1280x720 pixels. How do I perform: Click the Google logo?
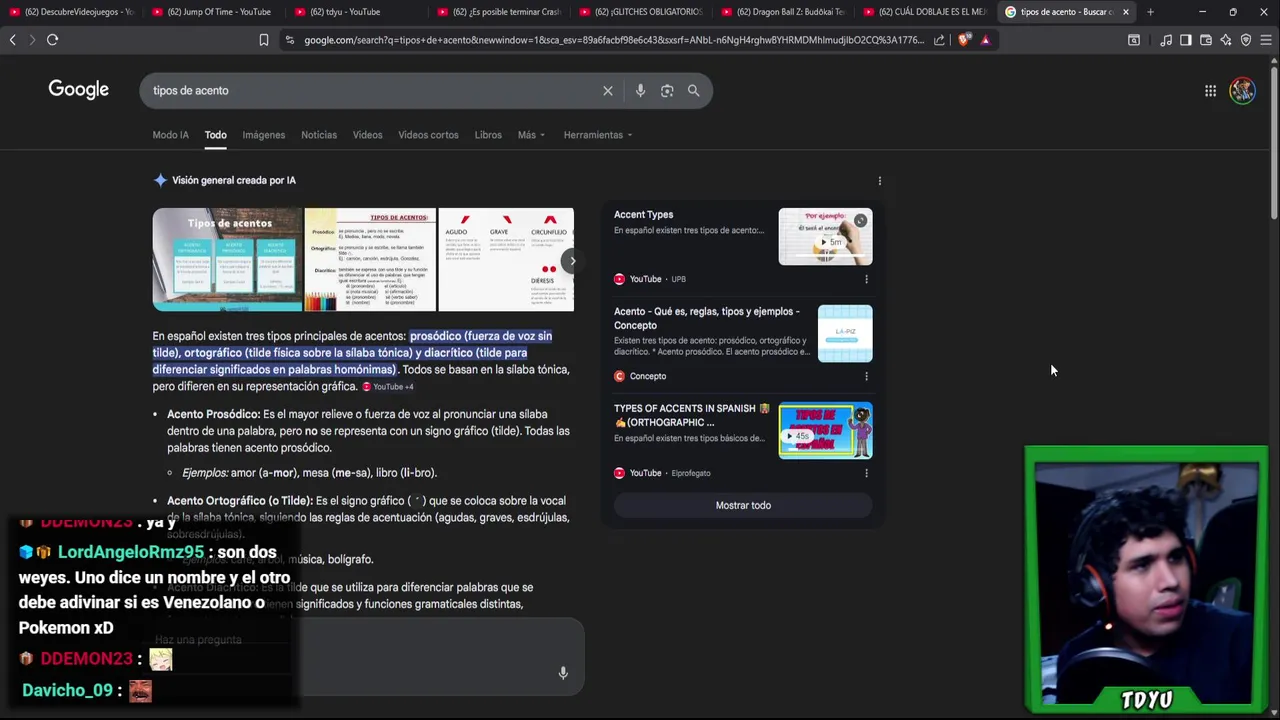coord(78,90)
